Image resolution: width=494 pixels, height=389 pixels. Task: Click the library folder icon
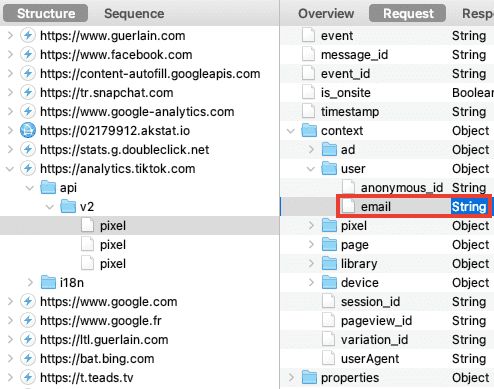pyautogui.click(x=329, y=263)
